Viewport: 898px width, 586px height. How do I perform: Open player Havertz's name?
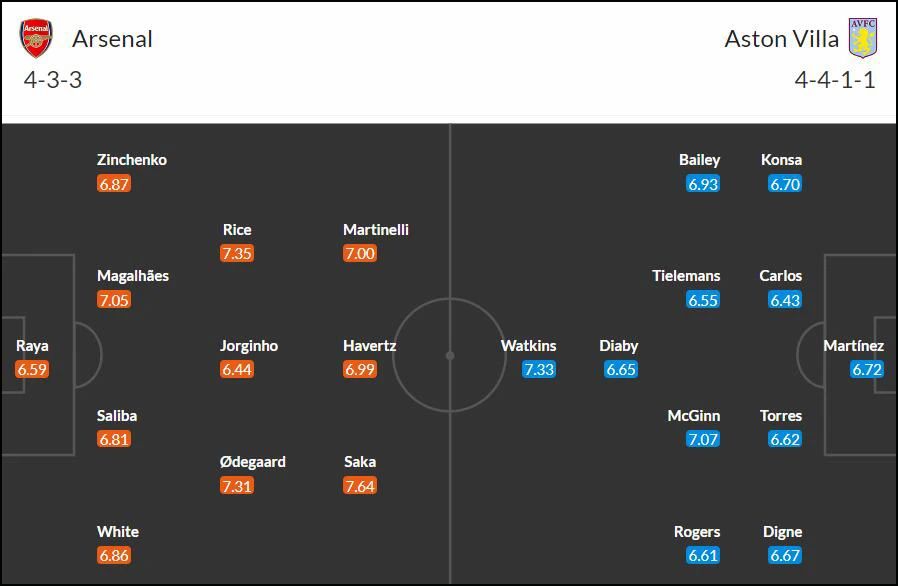tap(369, 346)
